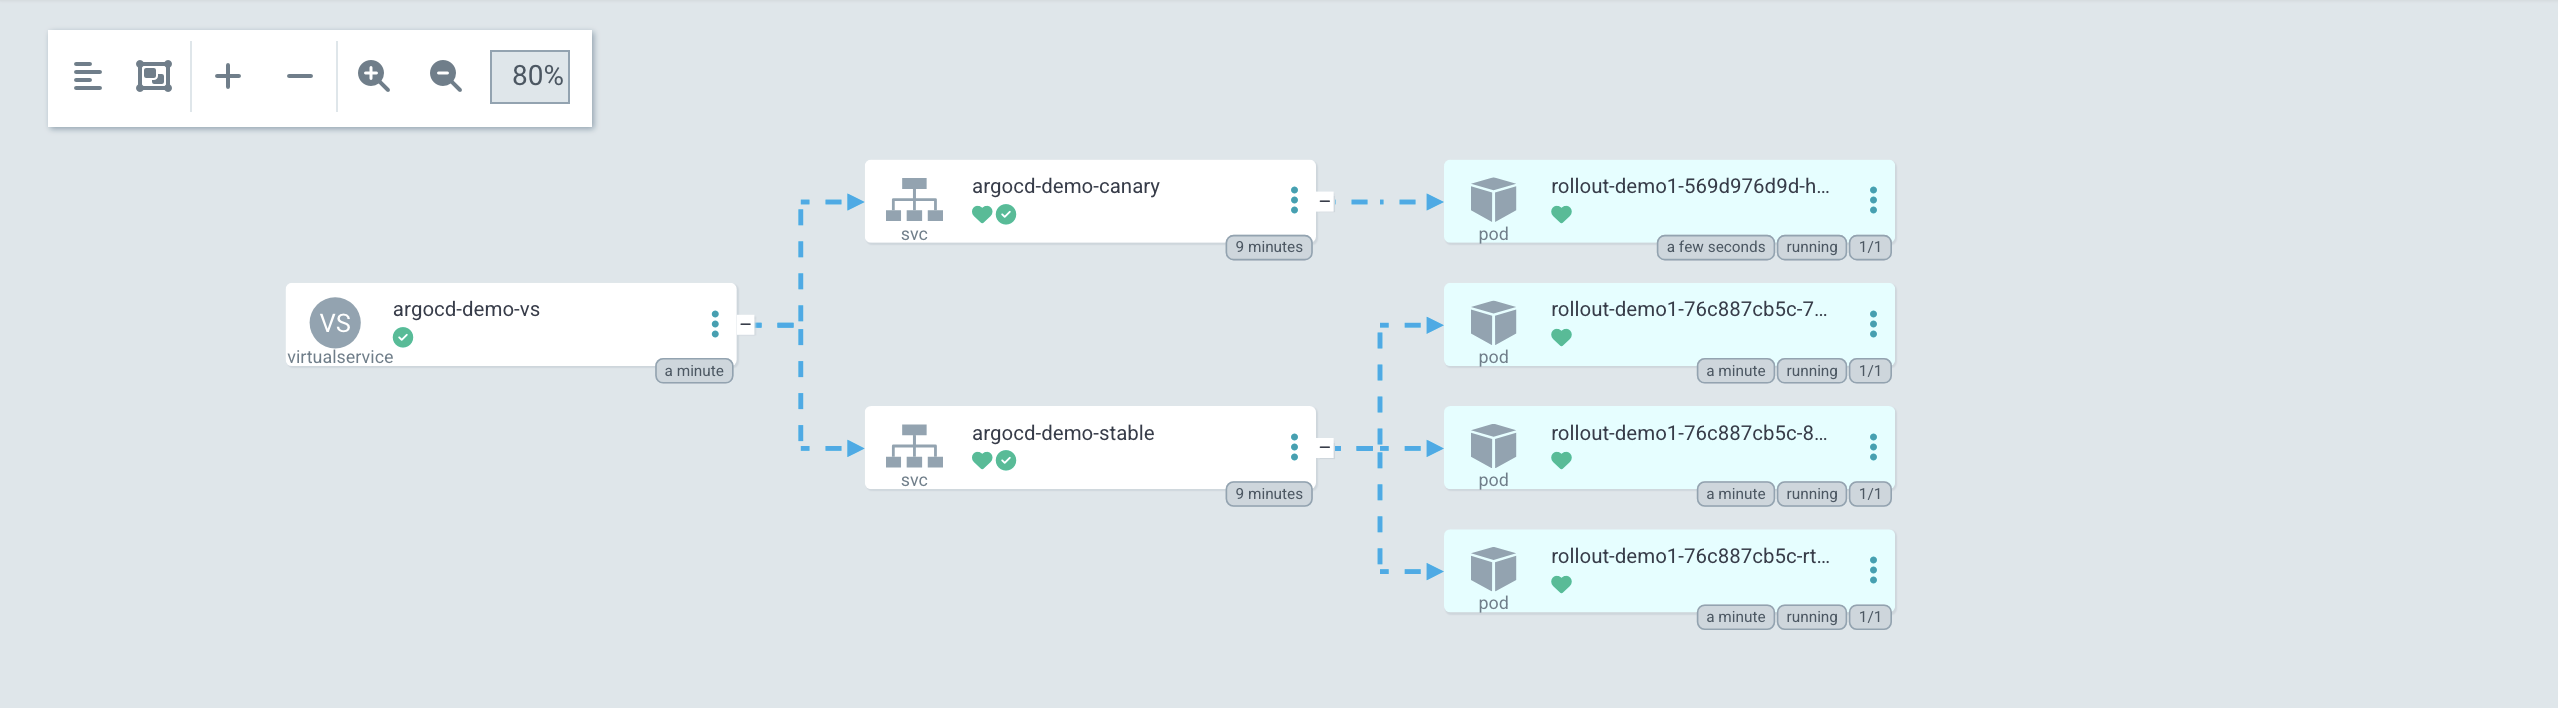
Task: Click 'running' tag on rollout-demo1-76c887cb5c-7 pod
Action: tap(1812, 371)
